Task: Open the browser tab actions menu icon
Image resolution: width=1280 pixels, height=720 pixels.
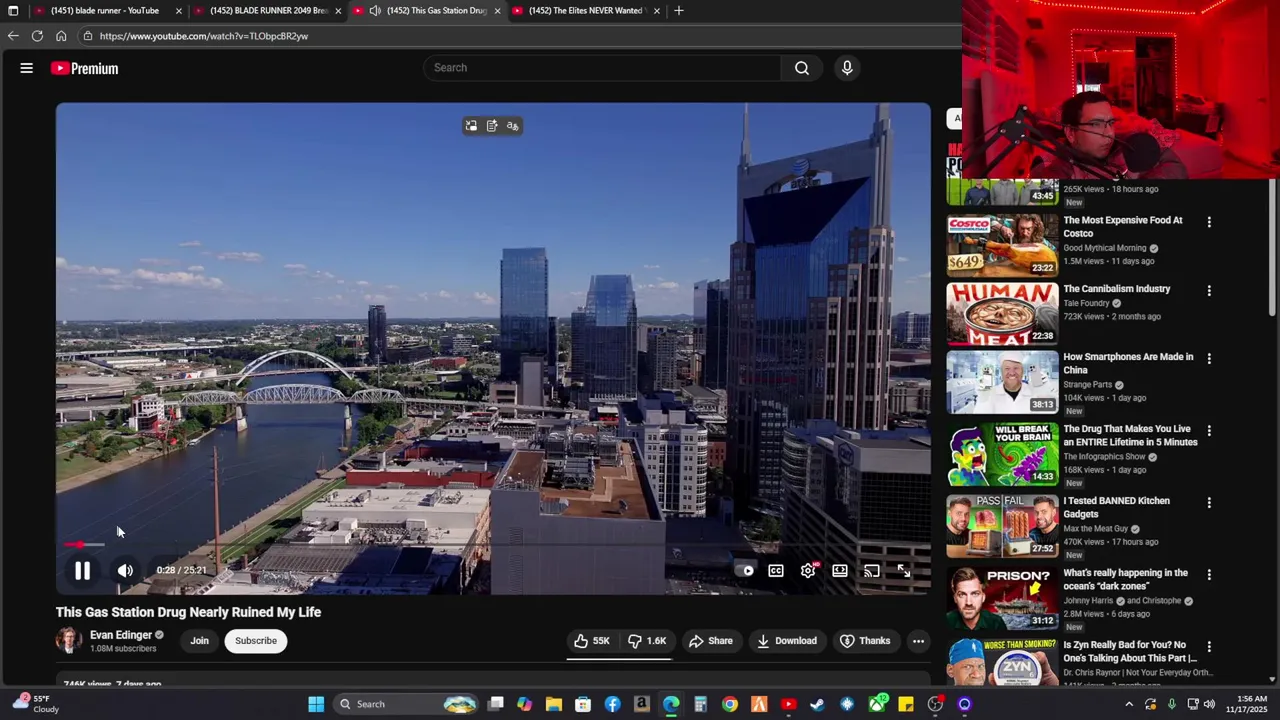Action: 13,11
